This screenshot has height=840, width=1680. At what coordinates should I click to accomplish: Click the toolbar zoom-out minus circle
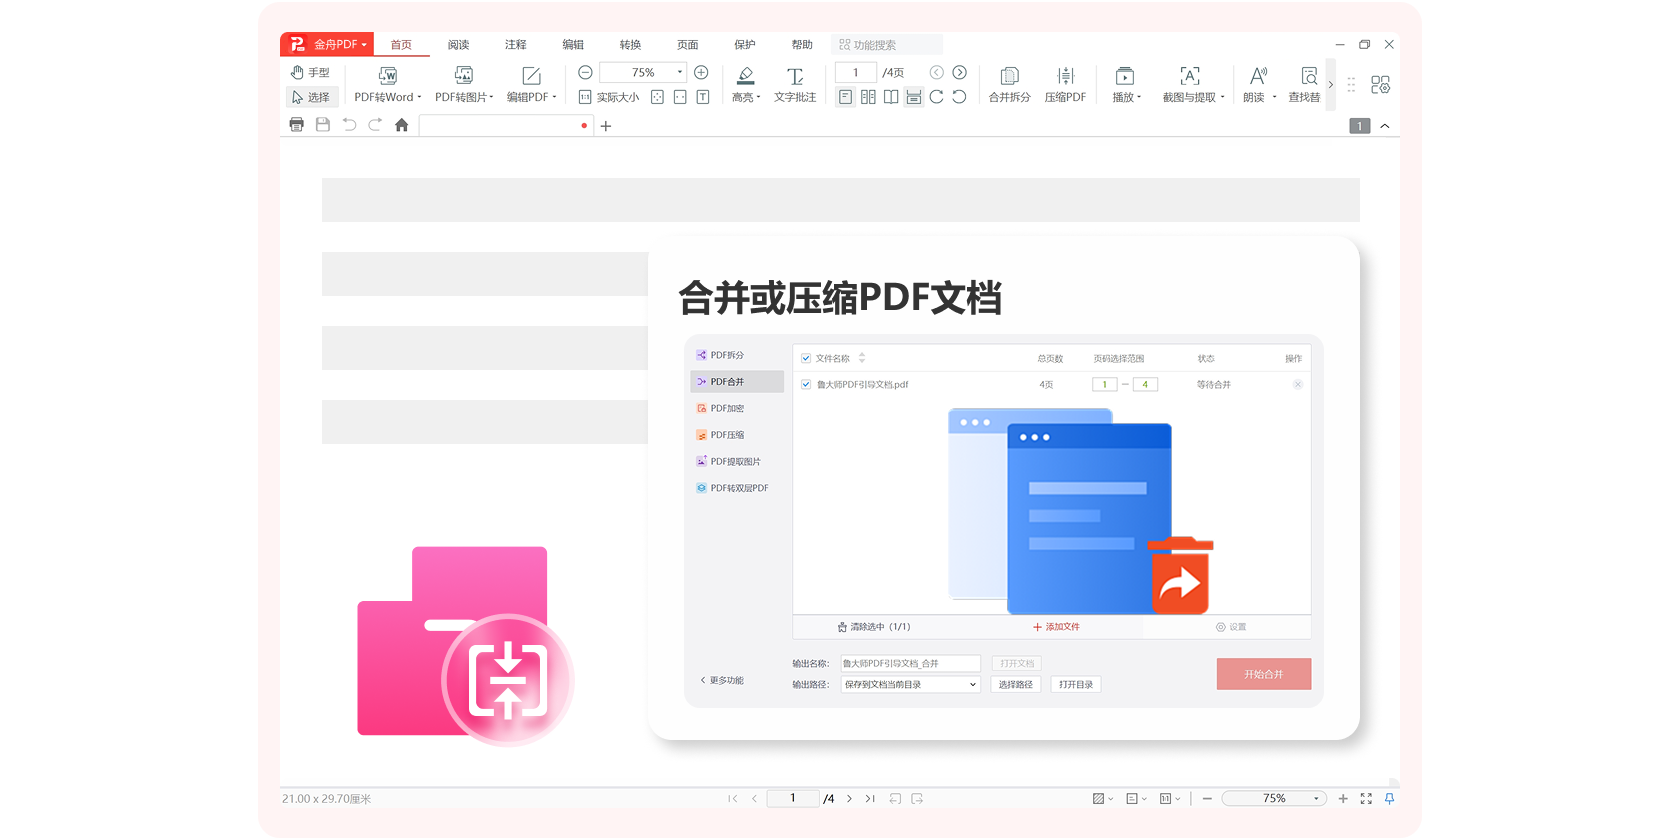pyautogui.click(x=585, y=72)
